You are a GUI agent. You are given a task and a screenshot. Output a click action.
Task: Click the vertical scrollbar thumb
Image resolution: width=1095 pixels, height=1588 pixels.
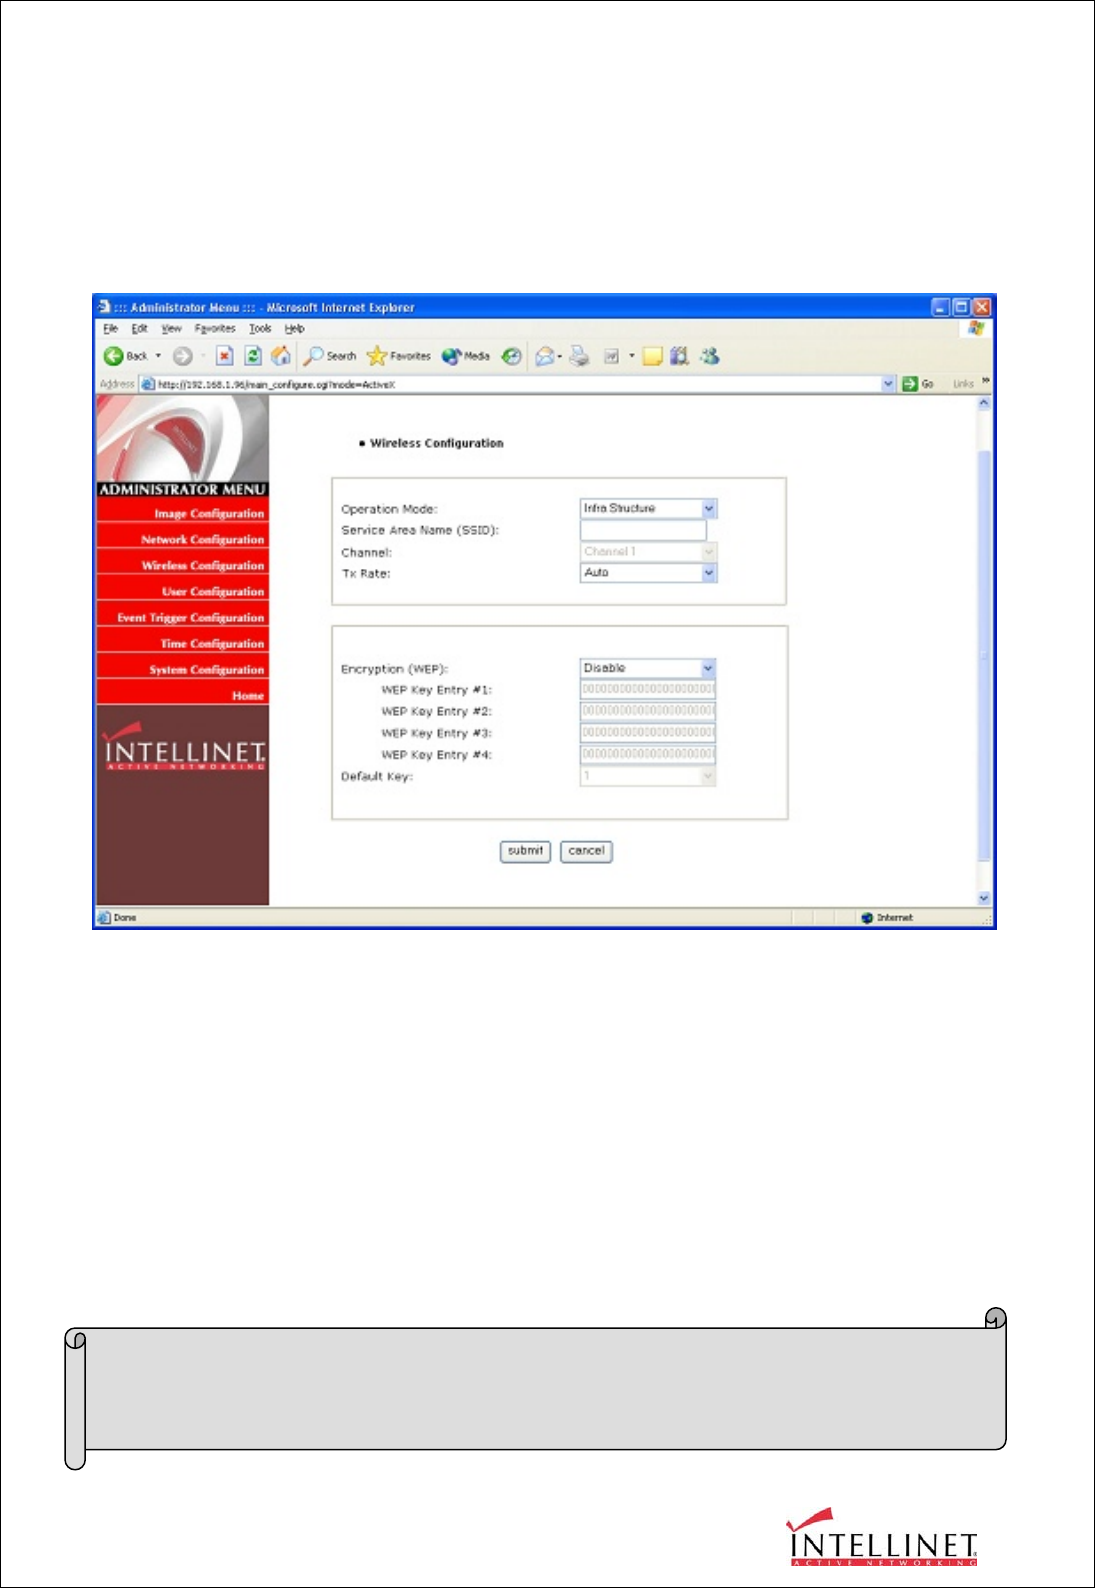(x=984, y=655)
